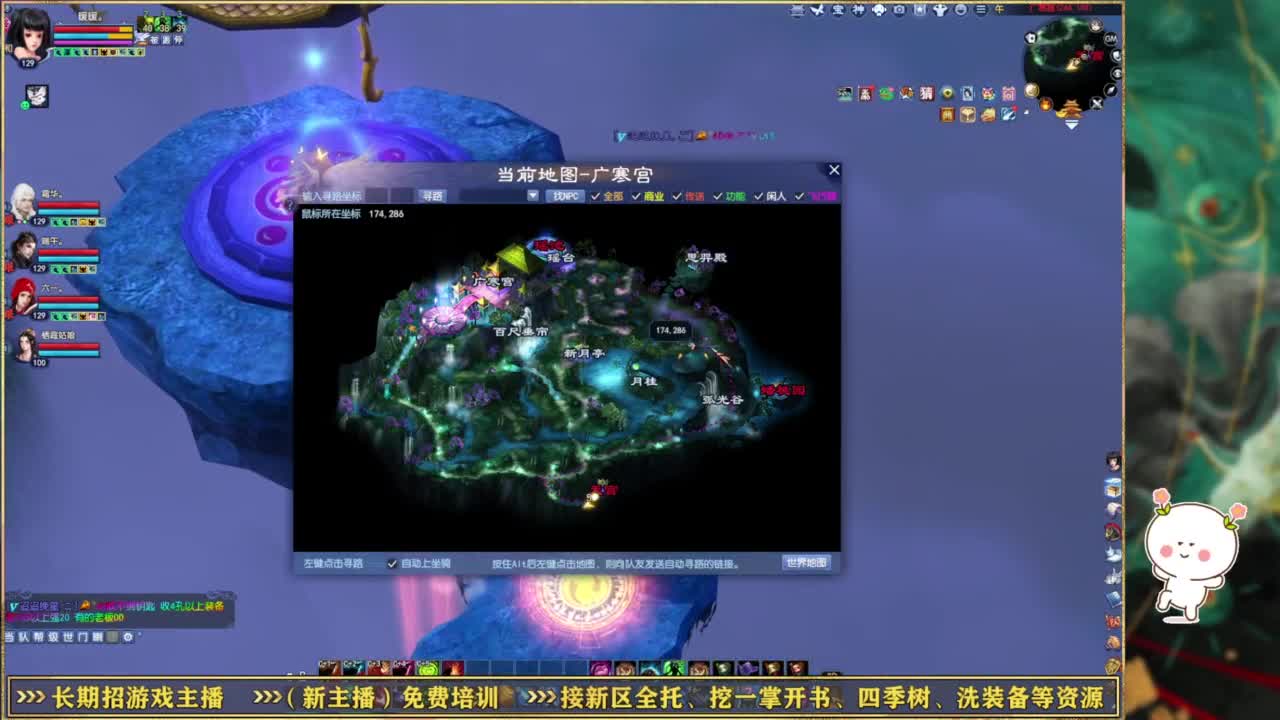Select the first white-haired teammate portrait
The image size is (1280, 720).
click(x=24, y=203)
